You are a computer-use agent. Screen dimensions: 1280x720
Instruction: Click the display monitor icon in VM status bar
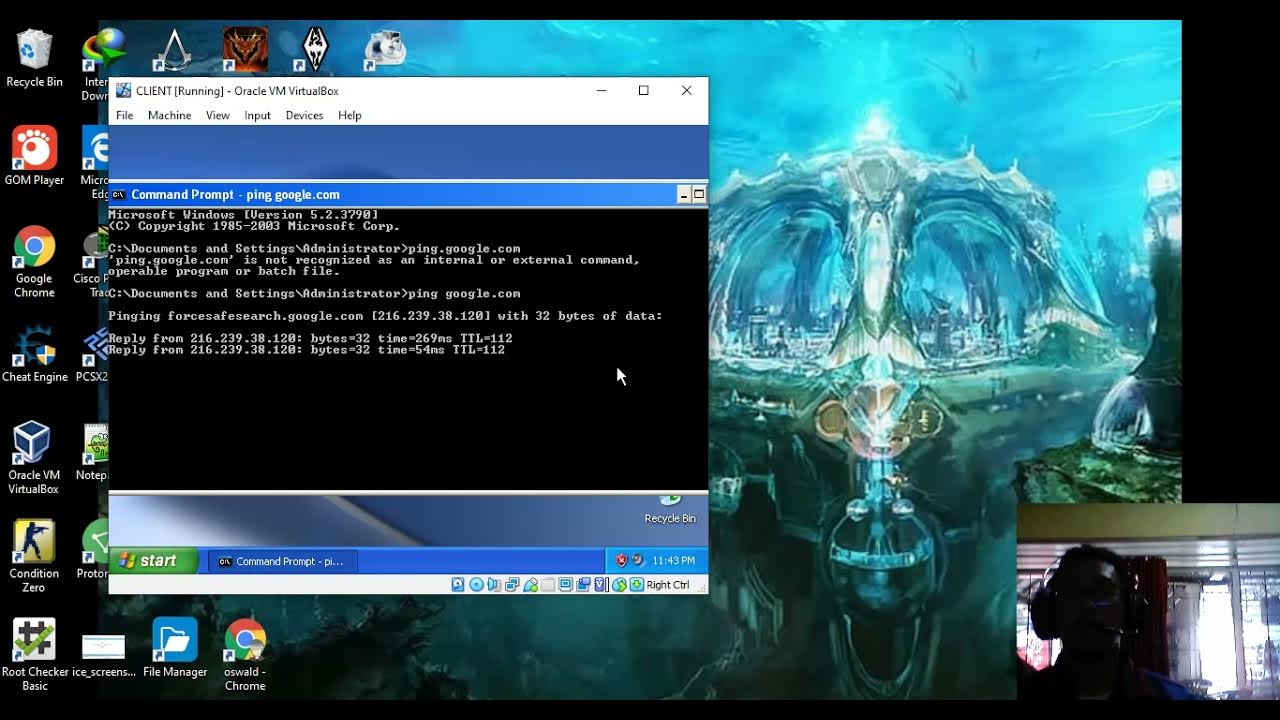(566, 585)
